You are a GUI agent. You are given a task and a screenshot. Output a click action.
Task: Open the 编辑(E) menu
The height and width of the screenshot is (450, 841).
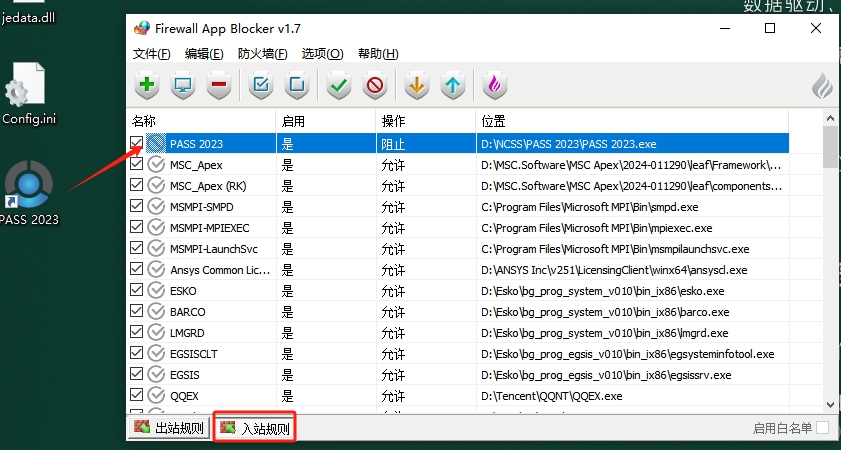pyautogui.click(x=204, y=54)
